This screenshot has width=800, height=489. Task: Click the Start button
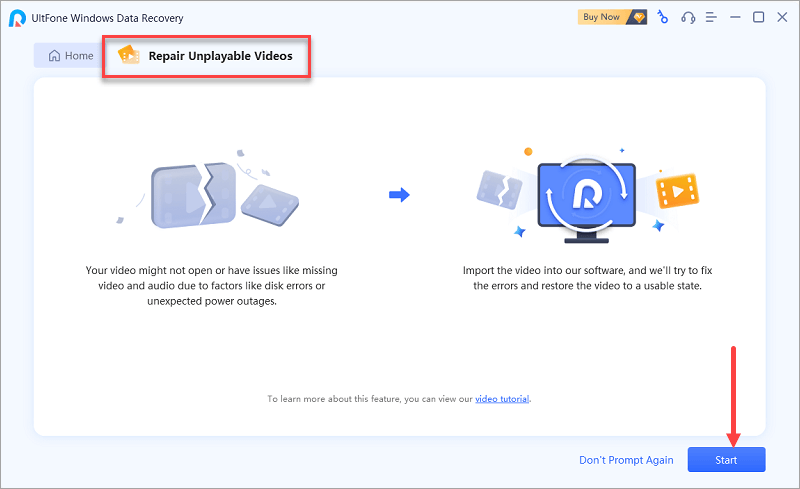726,459
